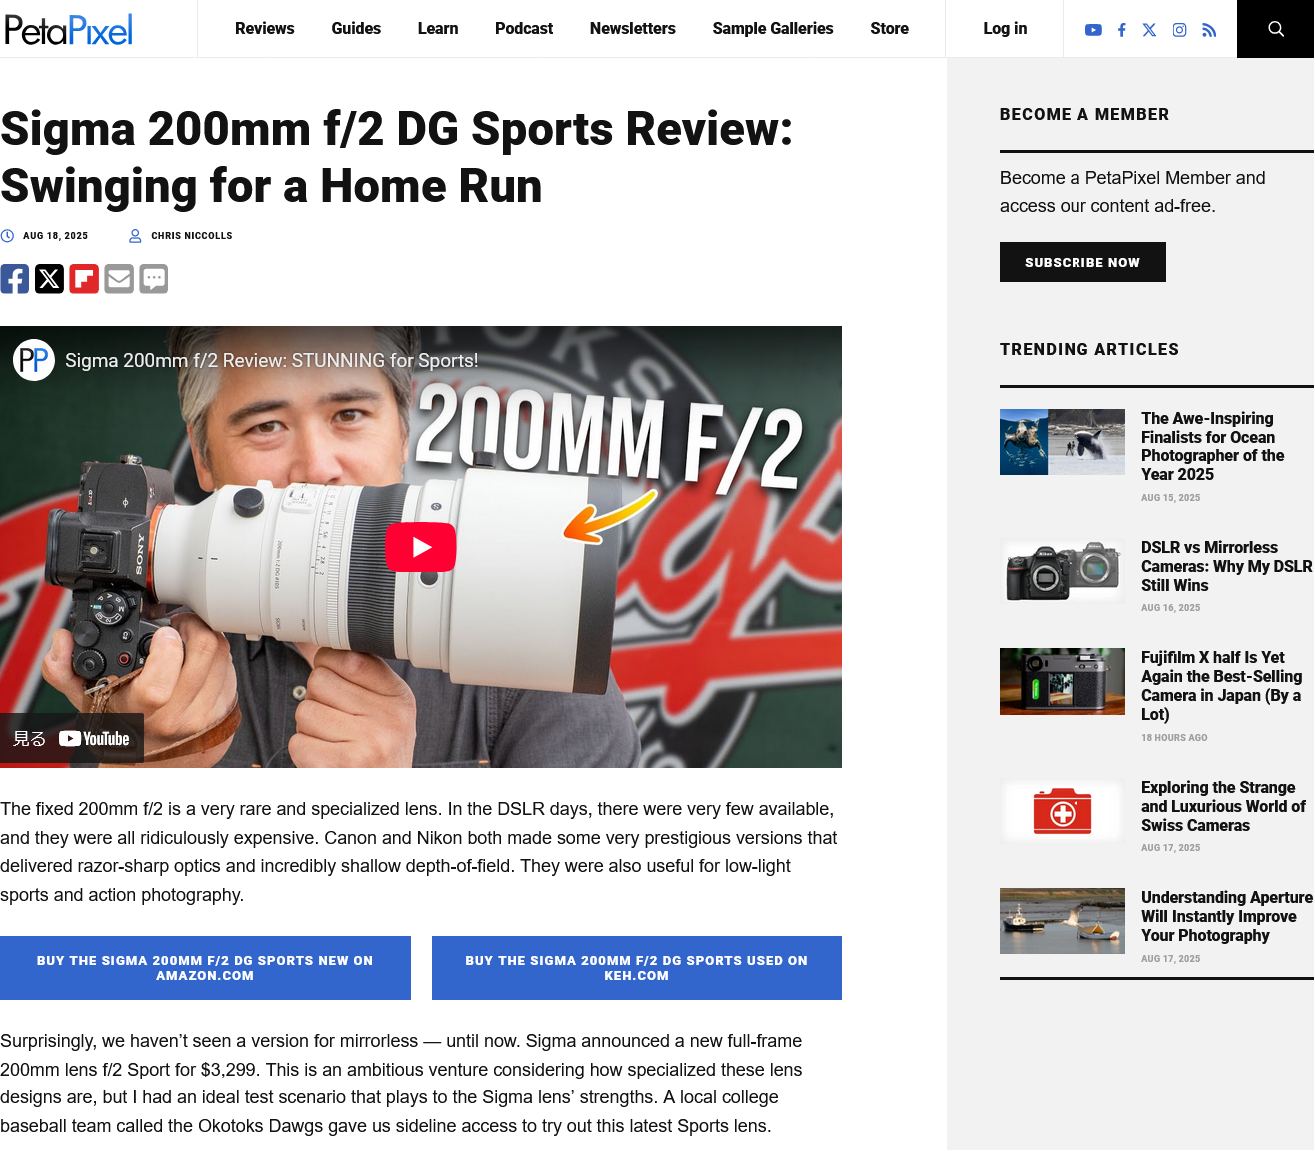Open the video title 'Sigma 200mm f/2 Review'
Image resolution: width=1315 pixels, height=1151 pixels.
tap(272, 361)
